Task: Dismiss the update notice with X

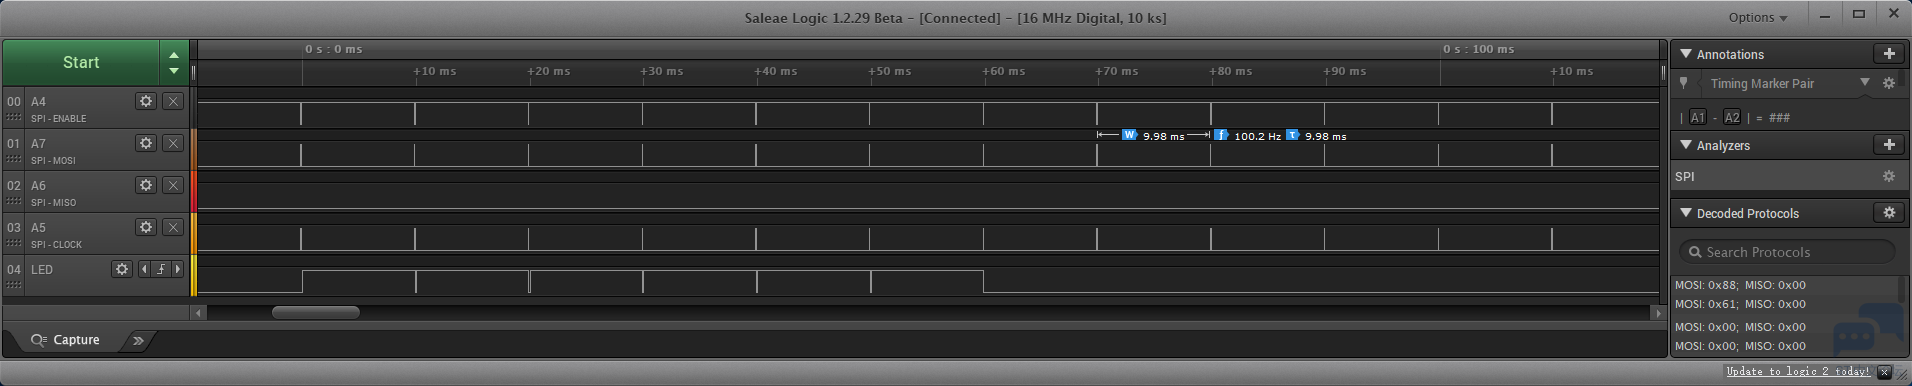Action: [1884, 372]
